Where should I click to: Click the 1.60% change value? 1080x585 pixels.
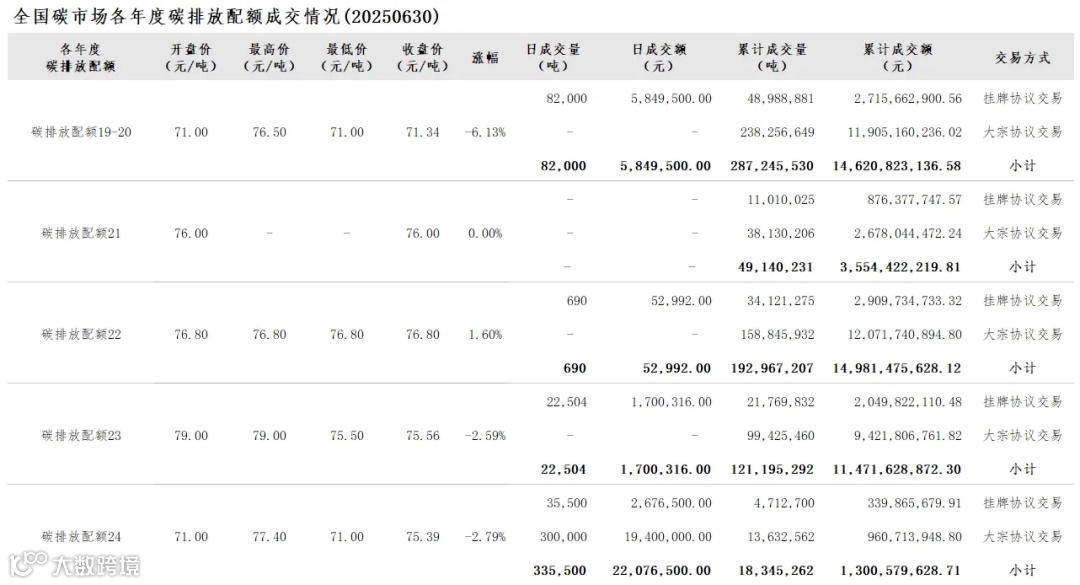tap(485, 334)
